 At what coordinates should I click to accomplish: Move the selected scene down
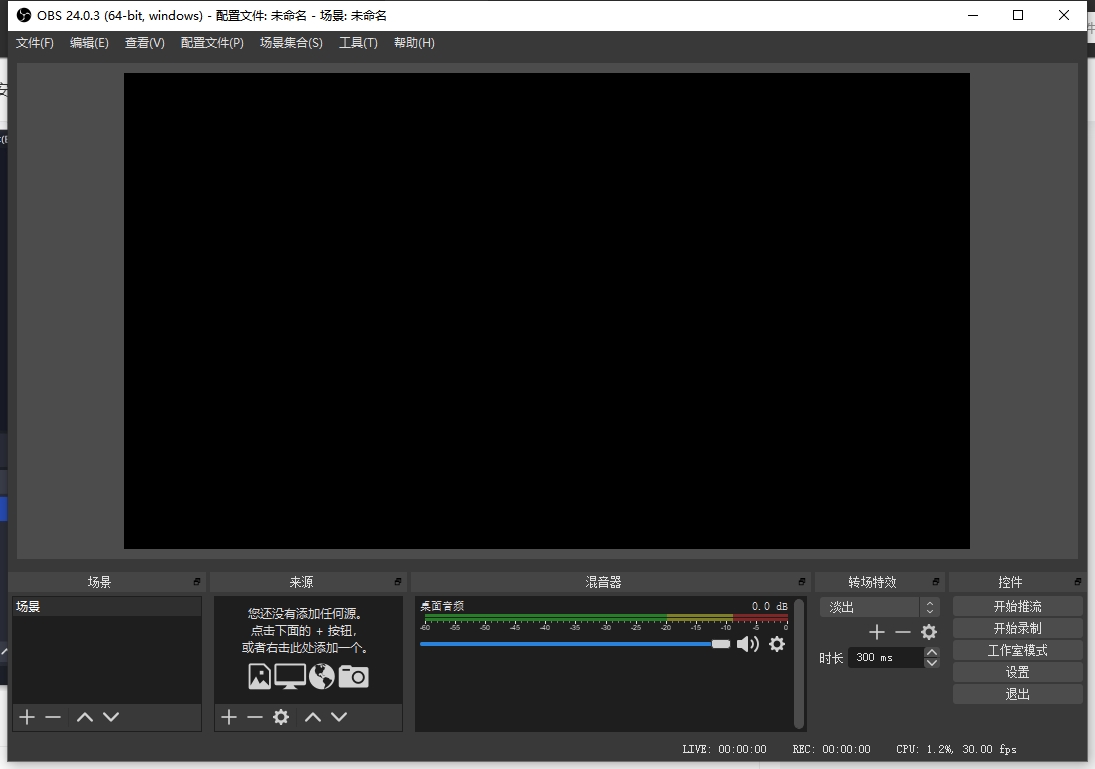[x=111, y=717]
